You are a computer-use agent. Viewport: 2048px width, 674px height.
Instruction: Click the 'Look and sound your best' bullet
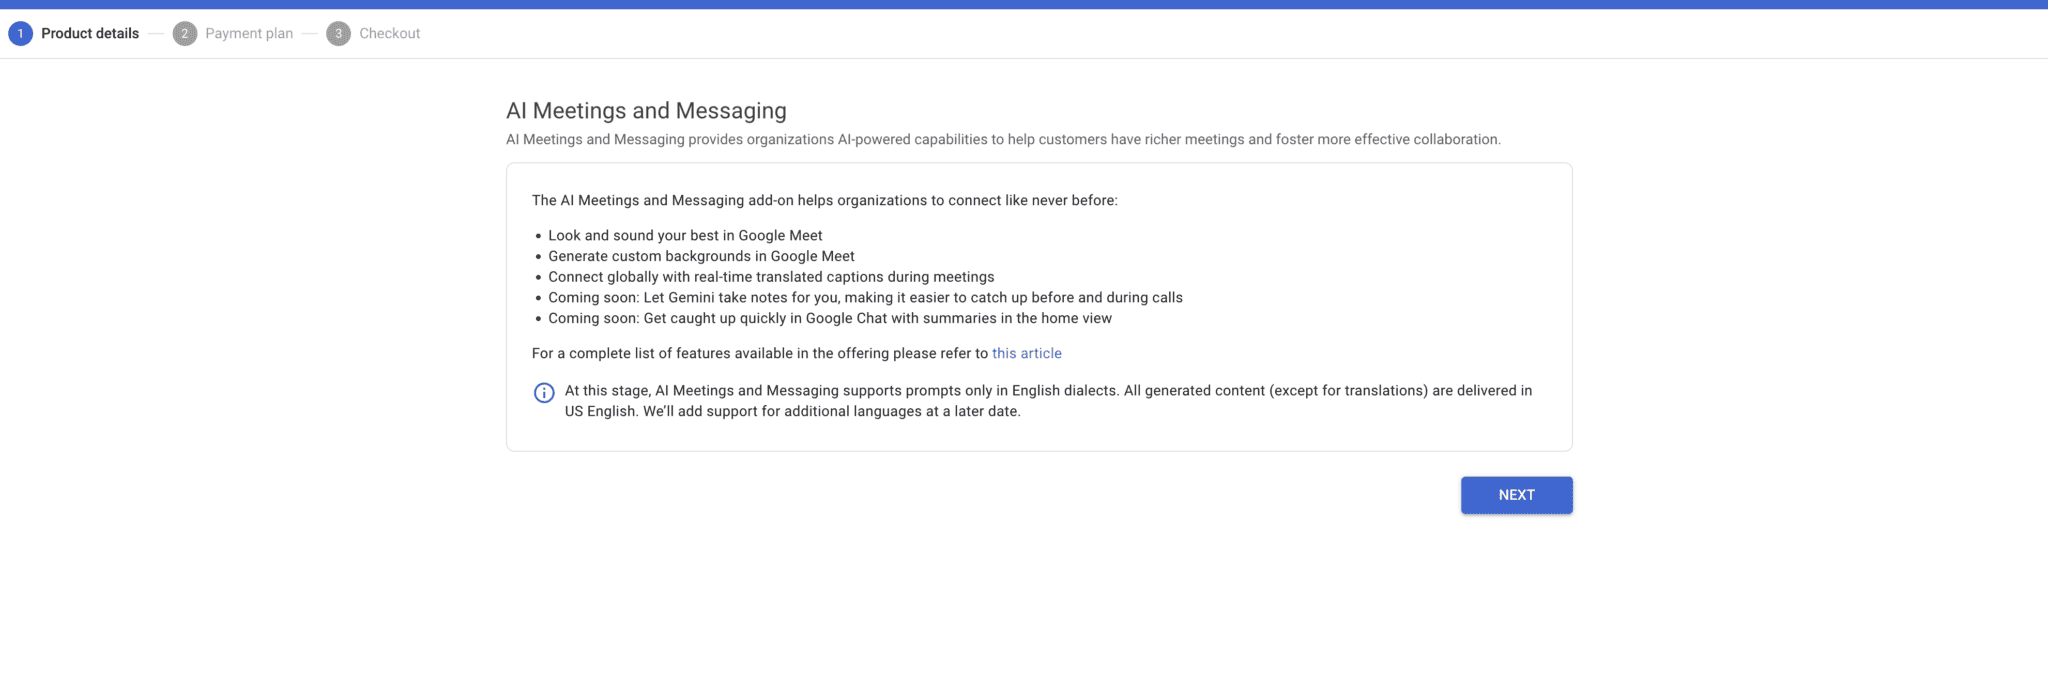click(x=685, y=235)
